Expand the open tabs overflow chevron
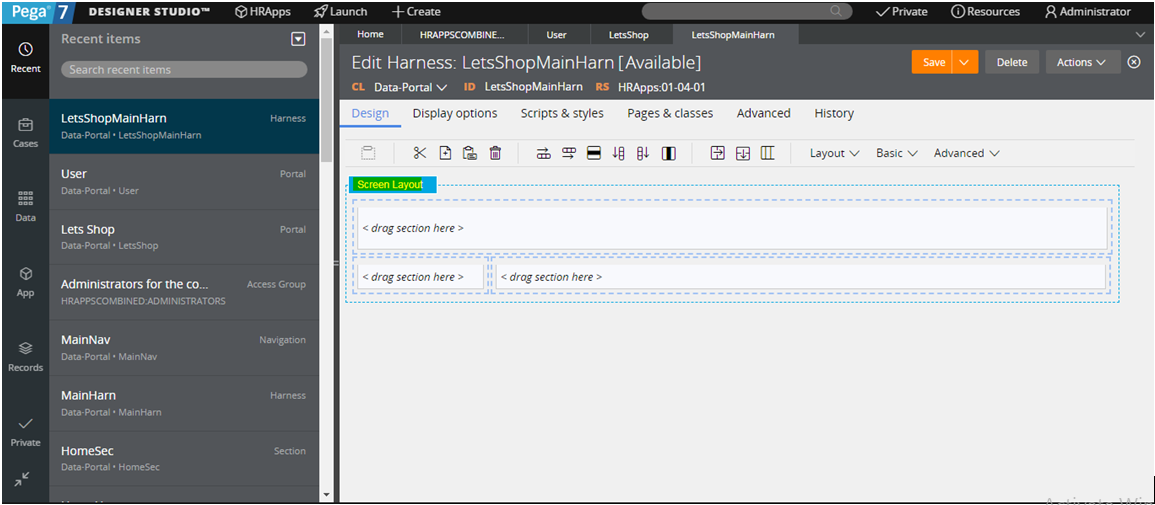This screenshot has height=505, width=1155. (1141, 34)
